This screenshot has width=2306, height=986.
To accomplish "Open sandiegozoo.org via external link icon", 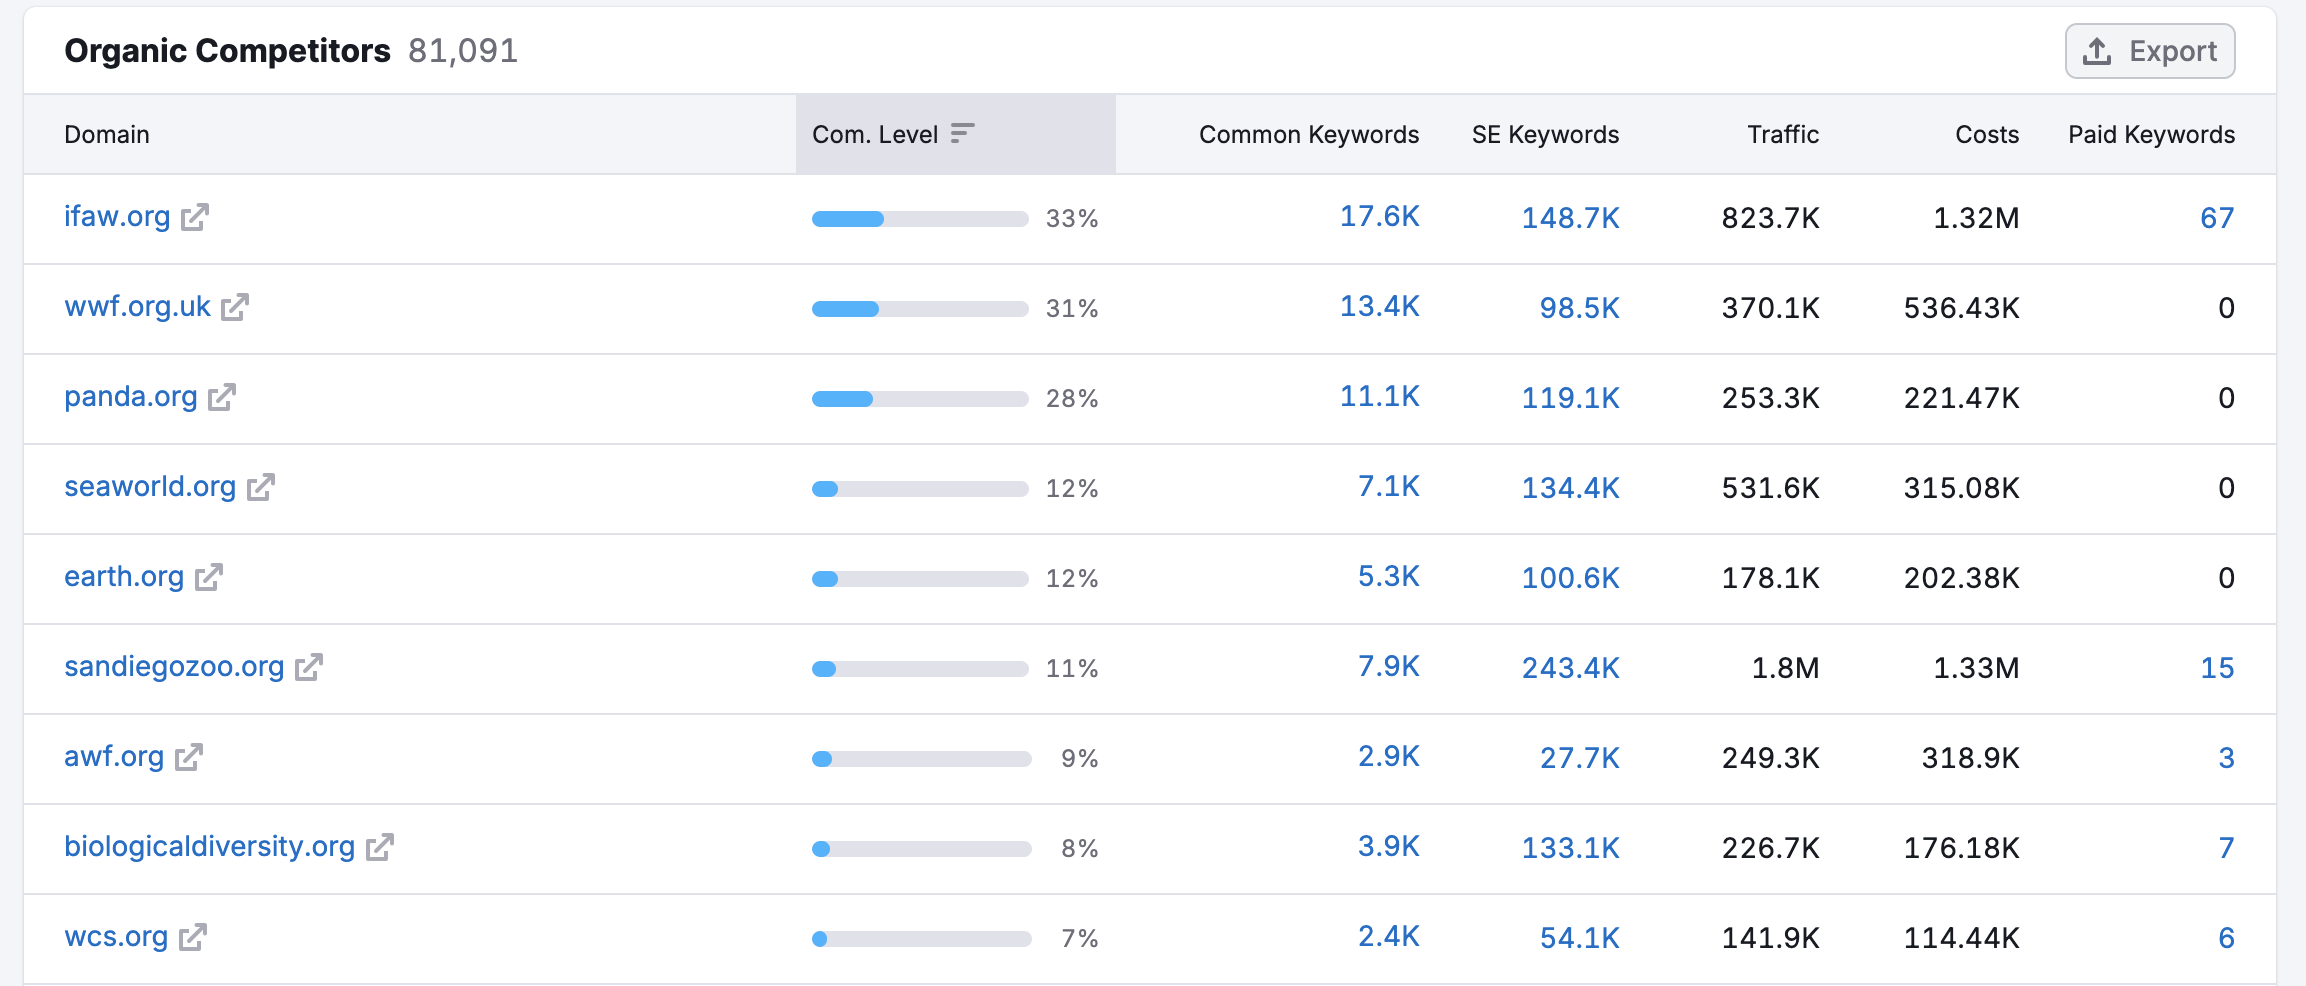I will (x=311, y=668).
